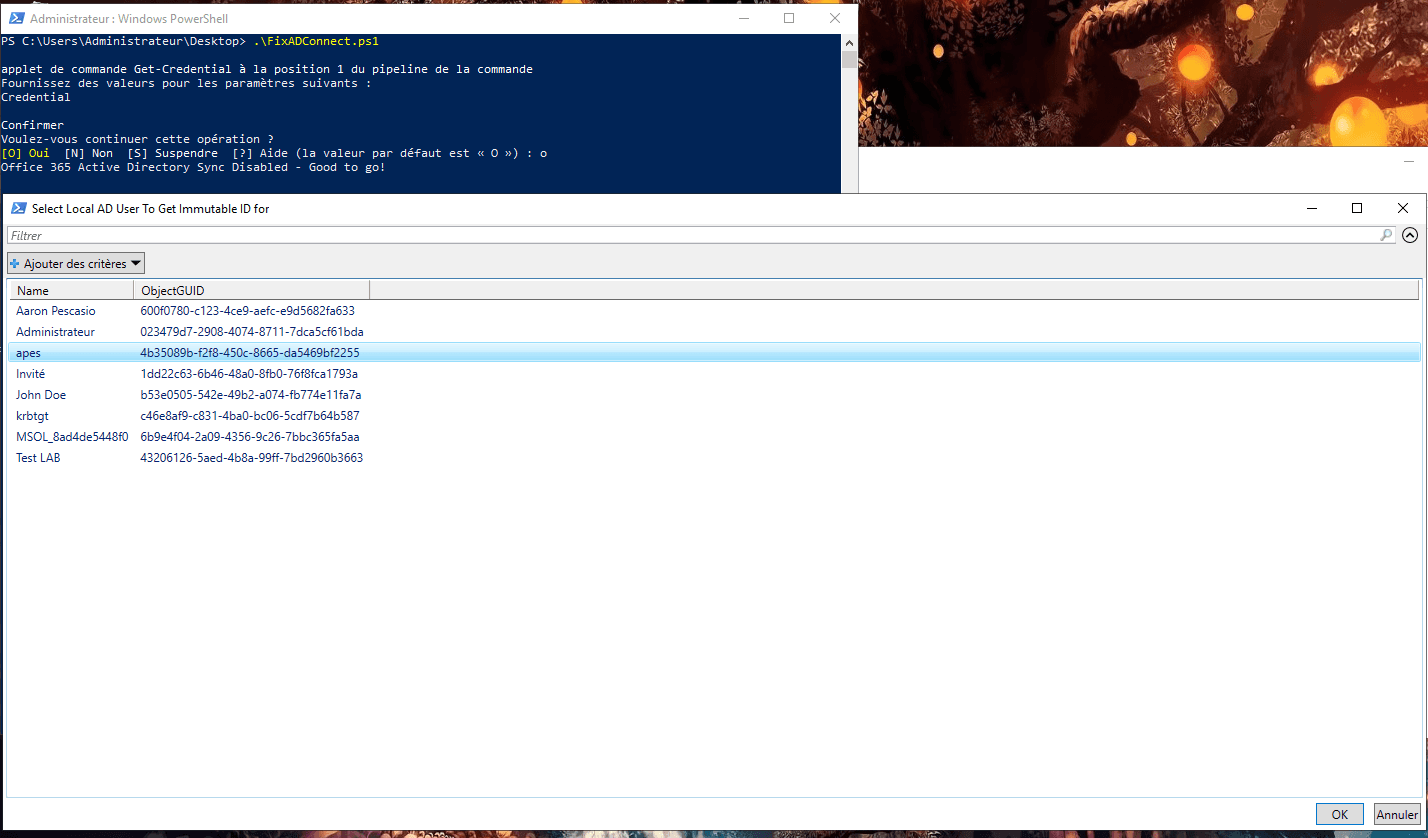The image size is (1428, 838).
Task: Click the PowerShell icon in the dialog title bar
Action: point(18,208)
